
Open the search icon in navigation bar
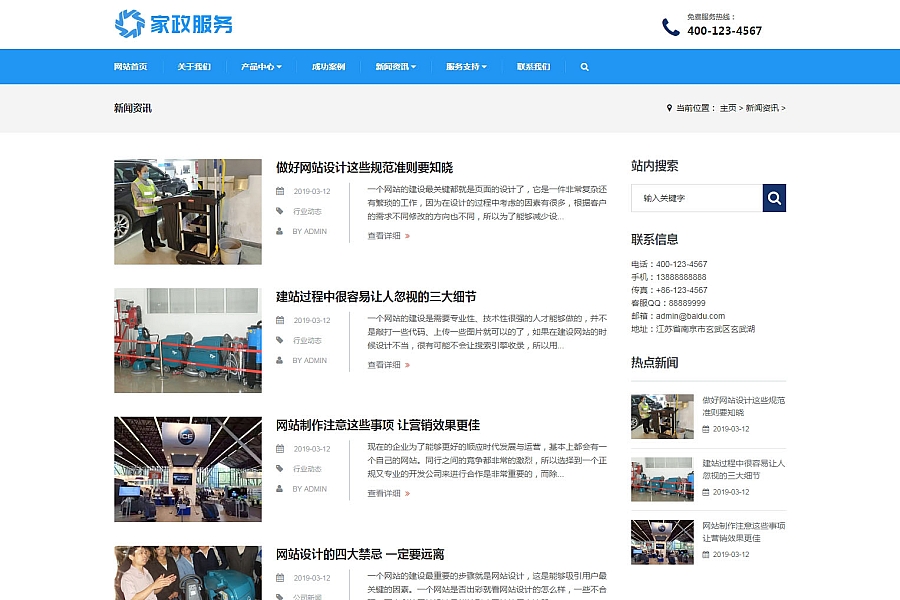click(584, 67)
